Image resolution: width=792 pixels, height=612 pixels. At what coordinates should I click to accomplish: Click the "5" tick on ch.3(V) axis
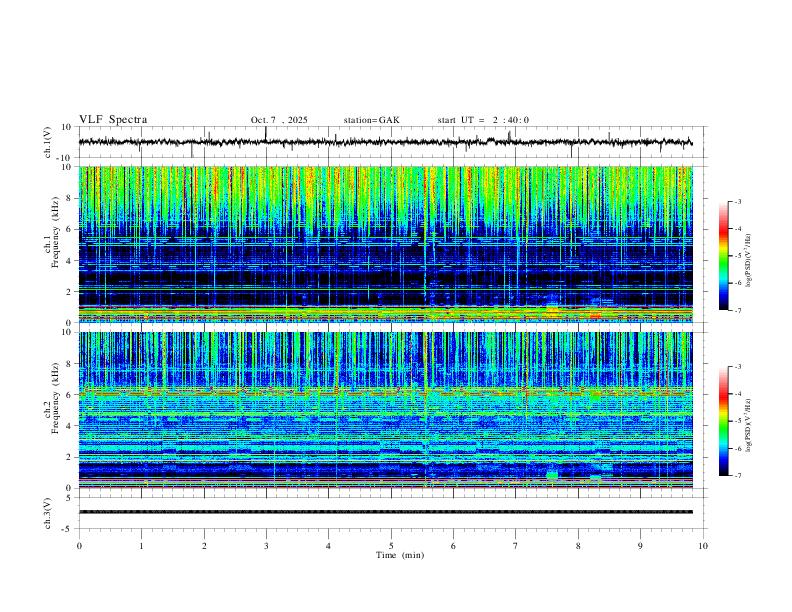pos(70,497)
